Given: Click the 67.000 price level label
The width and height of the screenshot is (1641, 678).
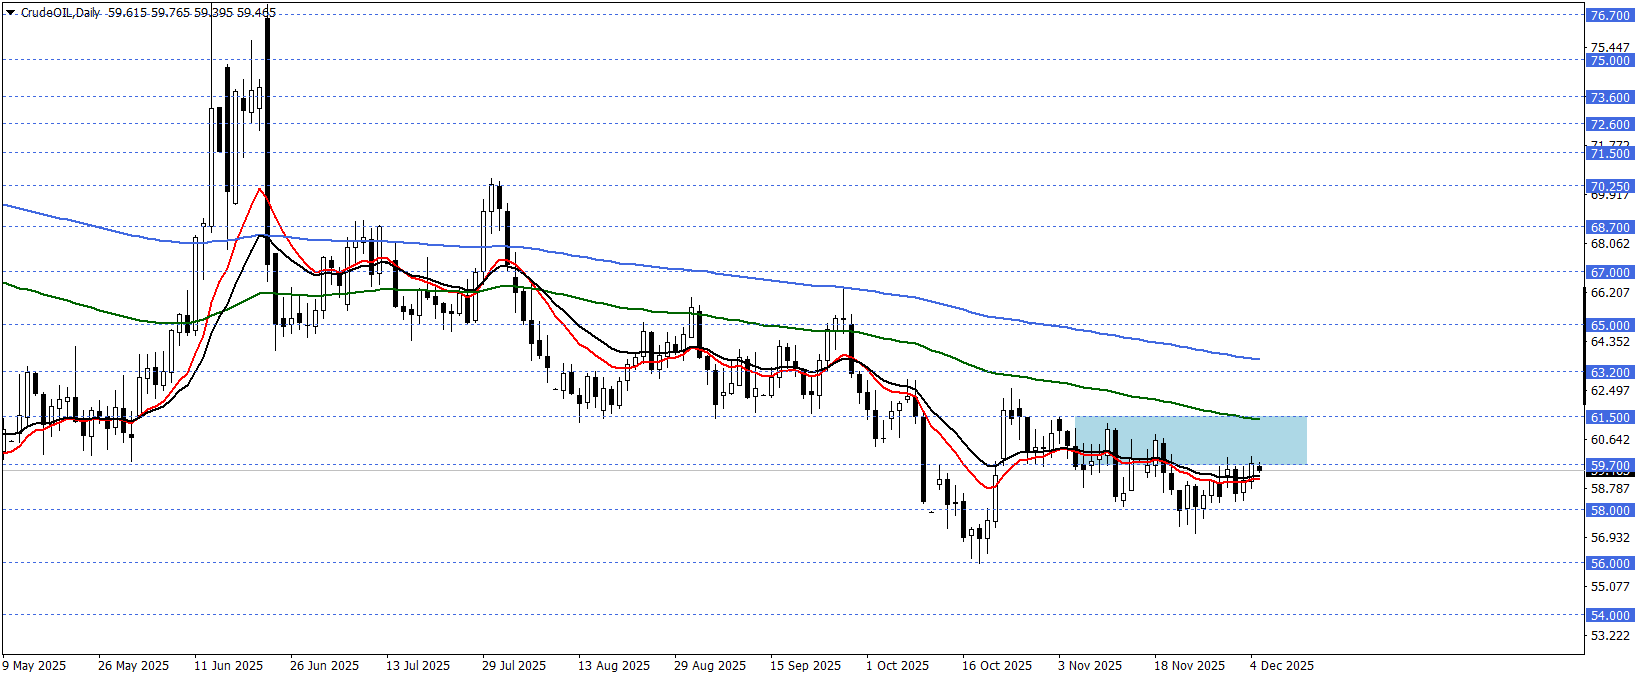Looking at the screenshot, I should (1610, 272).
